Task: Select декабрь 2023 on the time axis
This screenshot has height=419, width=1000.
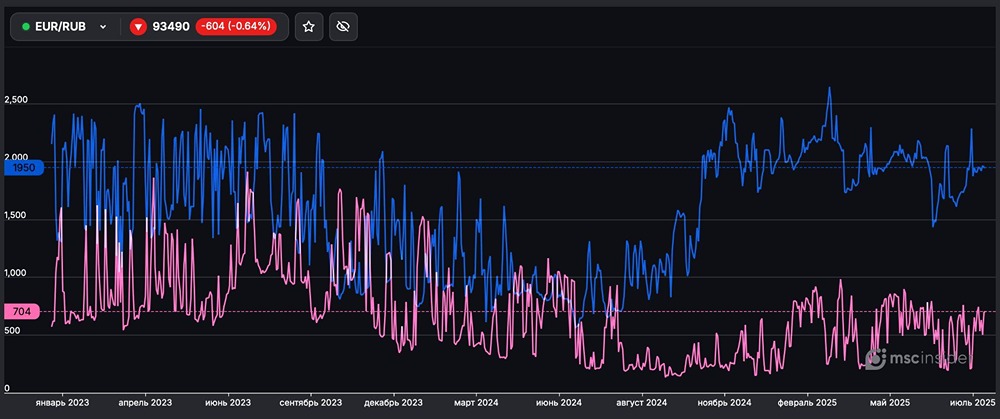Action: tap(393, 403)
